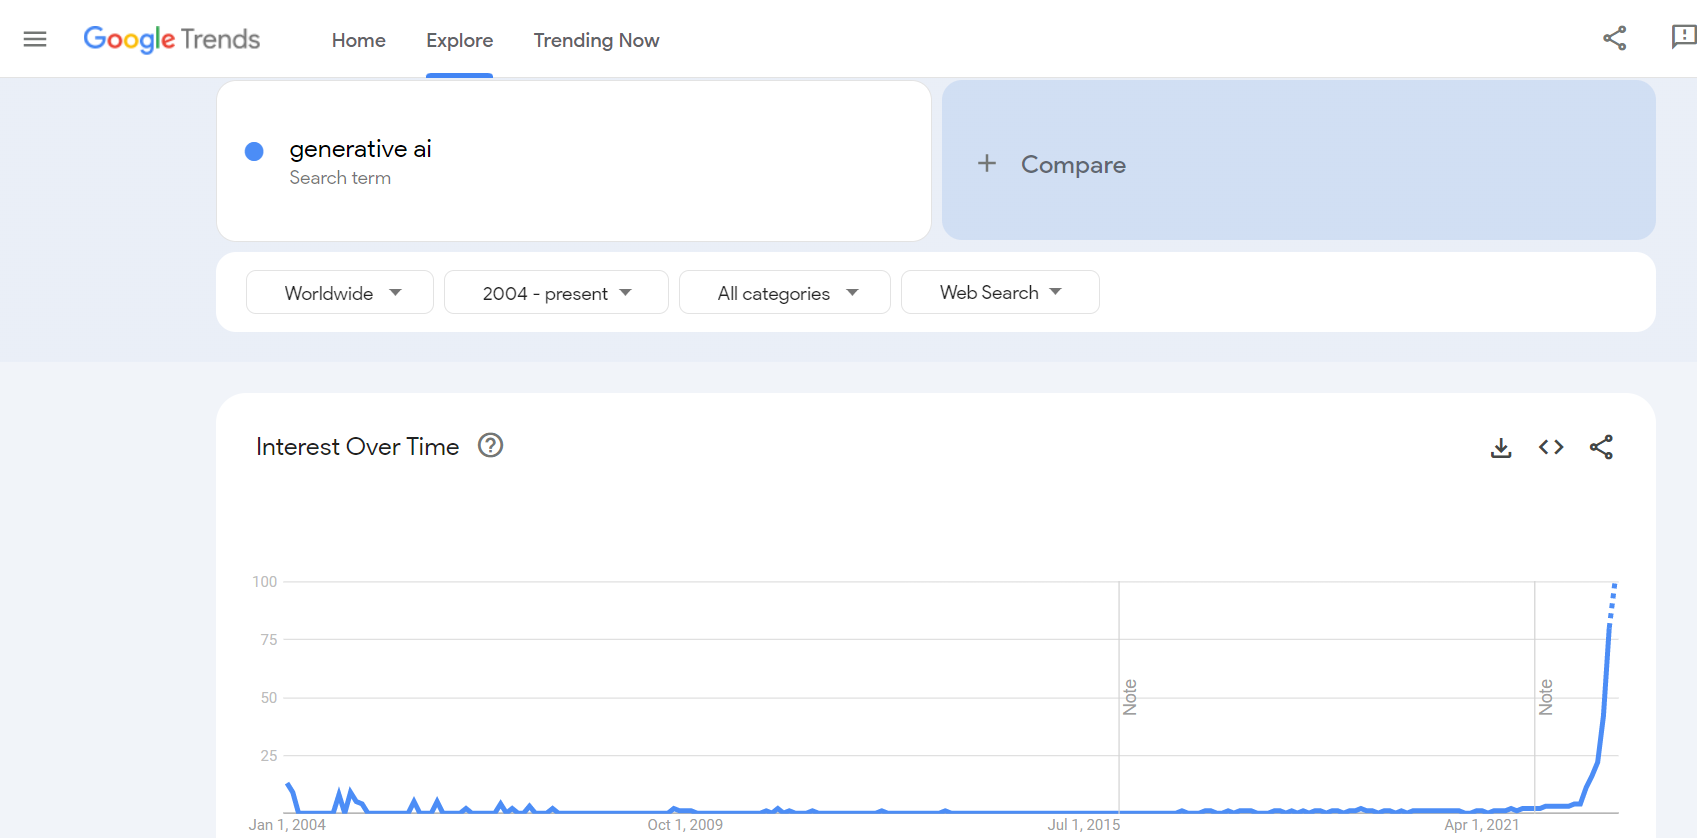Edit the generative ai search term
This screenshot has width=1697, height=838.
(x=360, y=149)
